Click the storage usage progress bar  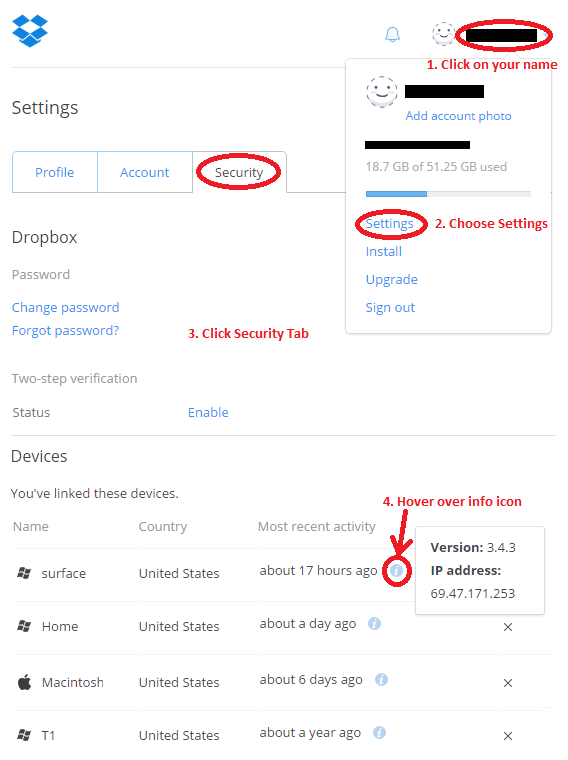point(448,194)
